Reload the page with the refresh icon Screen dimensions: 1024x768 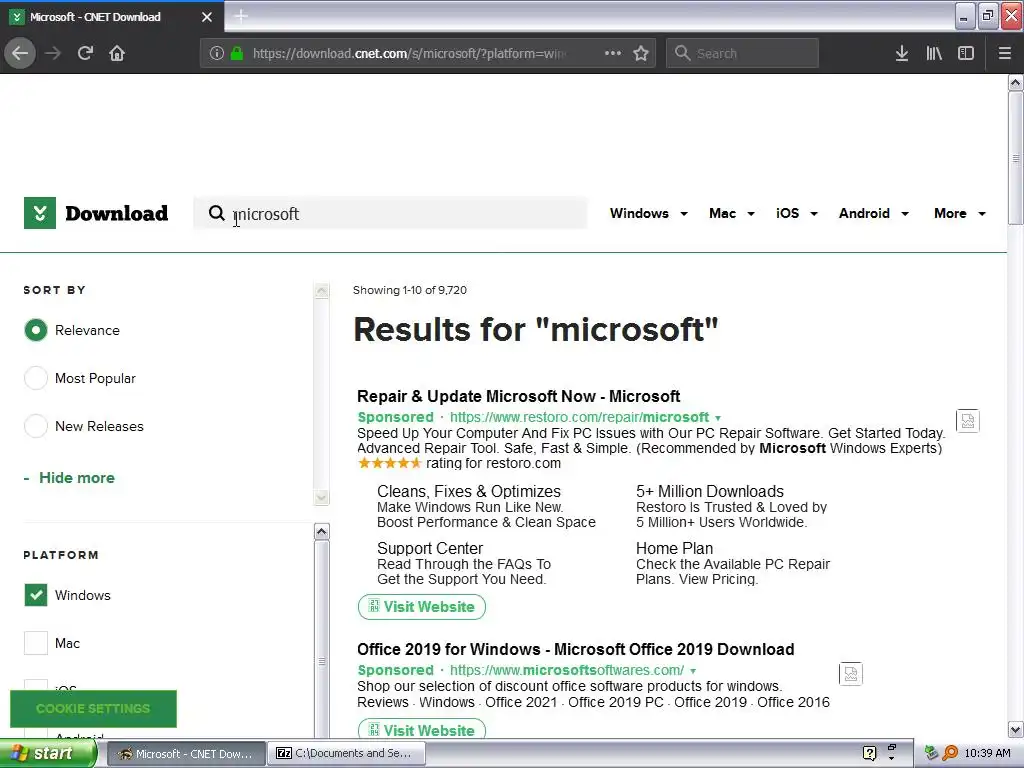click(85, 53)
